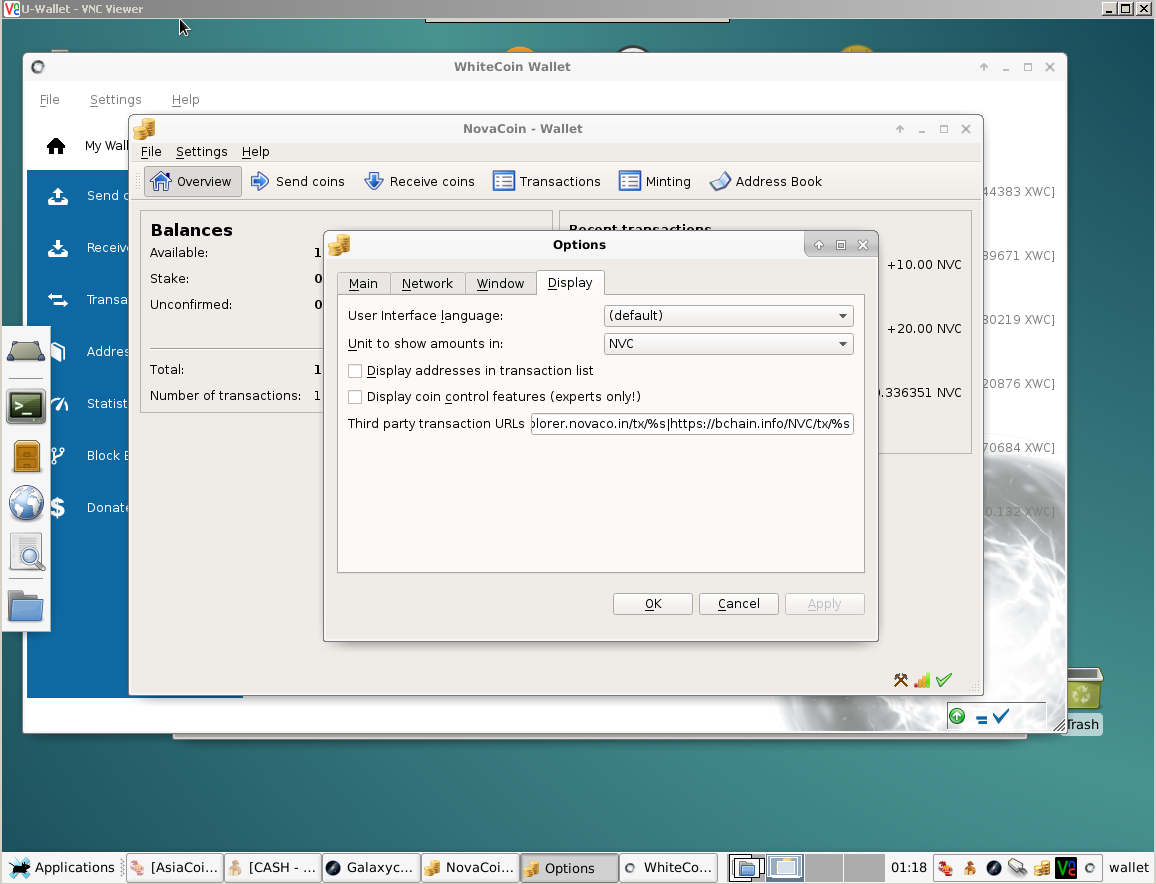Switch to Galaxycoin taskbar window

click(371, 868)
